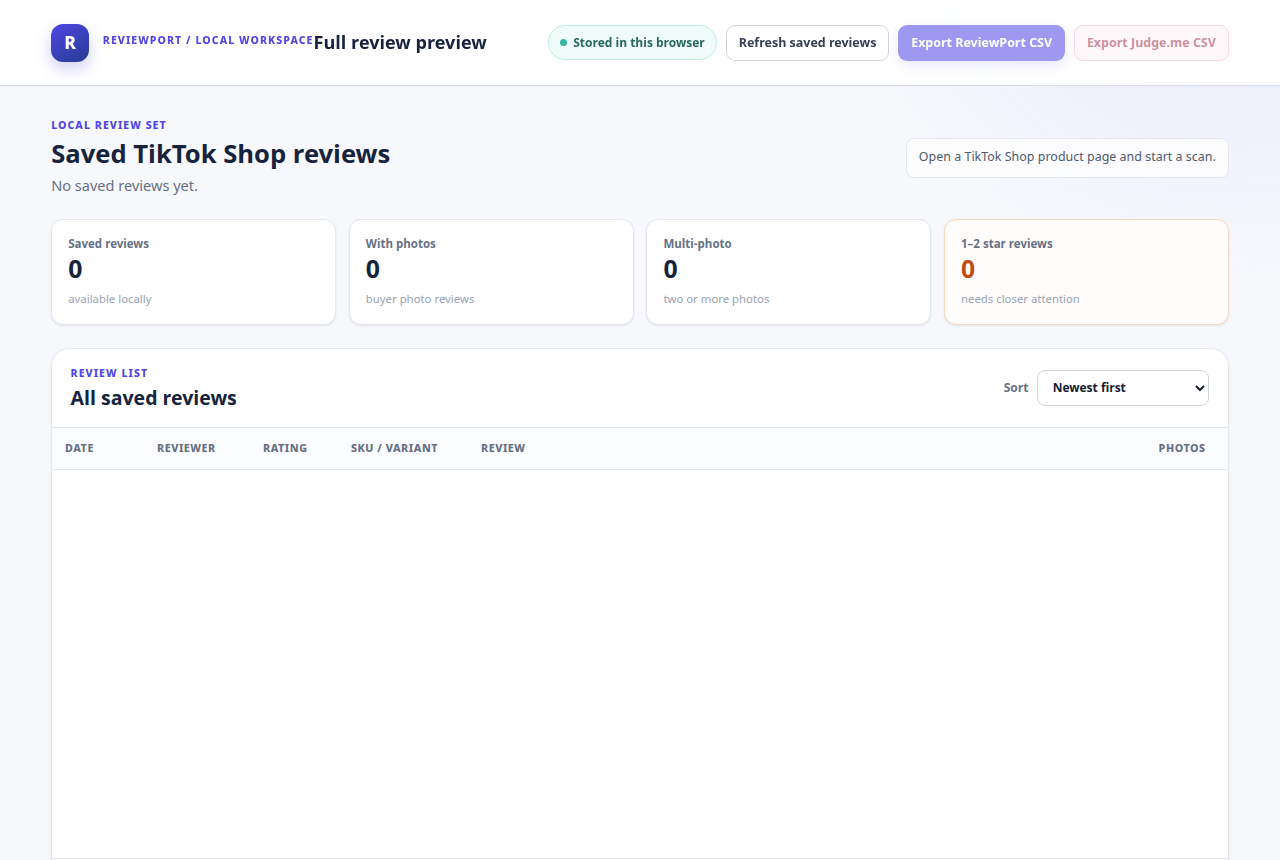Click the Multi-photo stat card
Viewport: 1280px width, 860px height.
(788, 272)
